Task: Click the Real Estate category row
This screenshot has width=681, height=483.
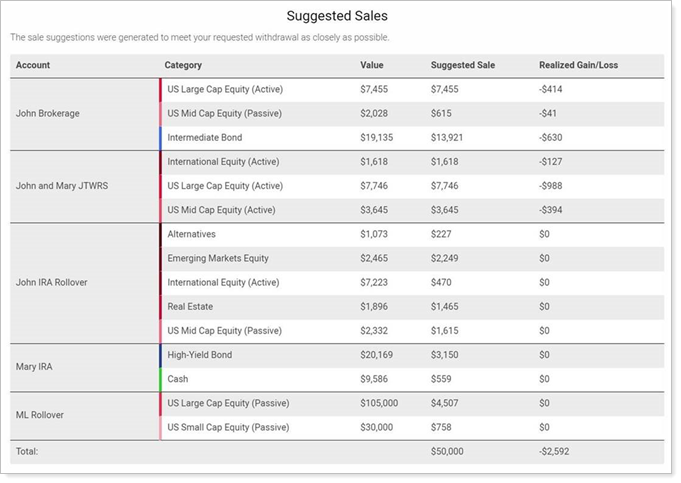Action: pos(190,307)
